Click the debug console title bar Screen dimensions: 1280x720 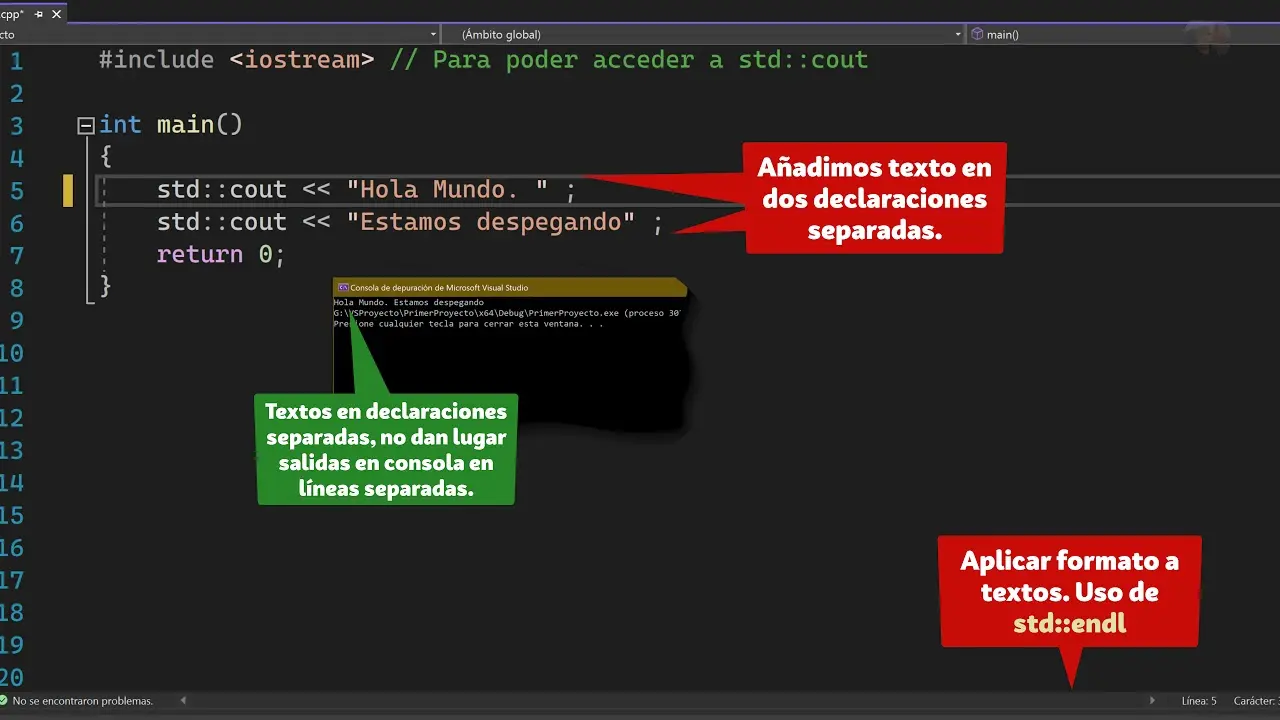pyautogui.click(x=510, y=288)
